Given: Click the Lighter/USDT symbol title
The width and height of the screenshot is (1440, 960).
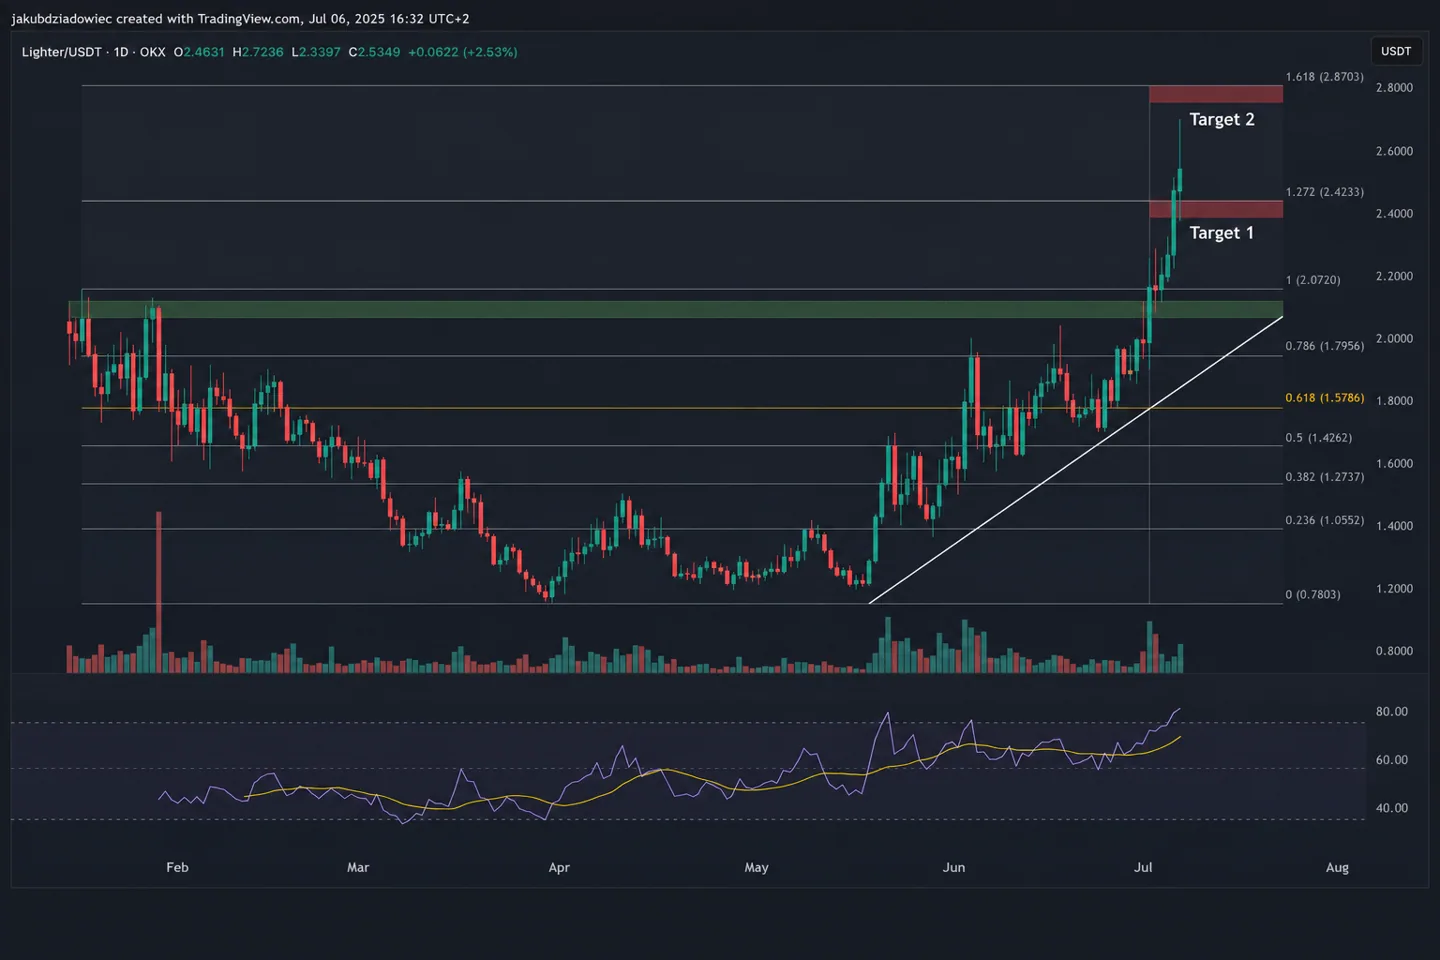Looking at the screenshot, I should click(62, 52).
